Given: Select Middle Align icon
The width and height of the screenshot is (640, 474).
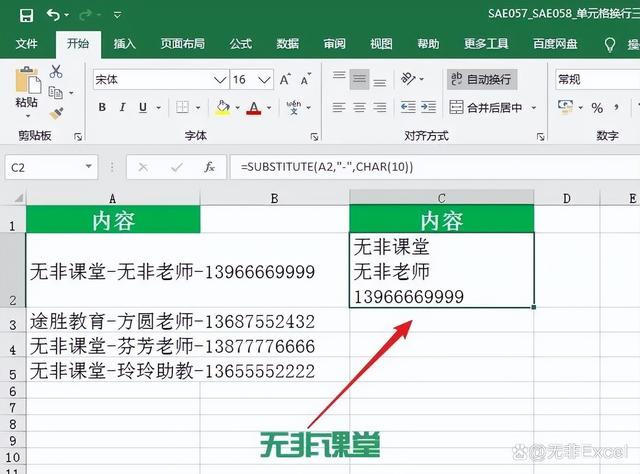Looking at the screenshot, I should [x=360, y=78].
